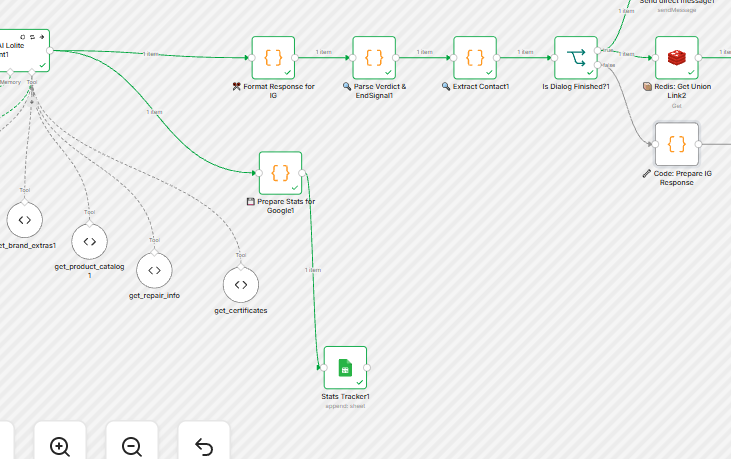Click the output handle of Redis: Get Union Link2

click(698, 58)
